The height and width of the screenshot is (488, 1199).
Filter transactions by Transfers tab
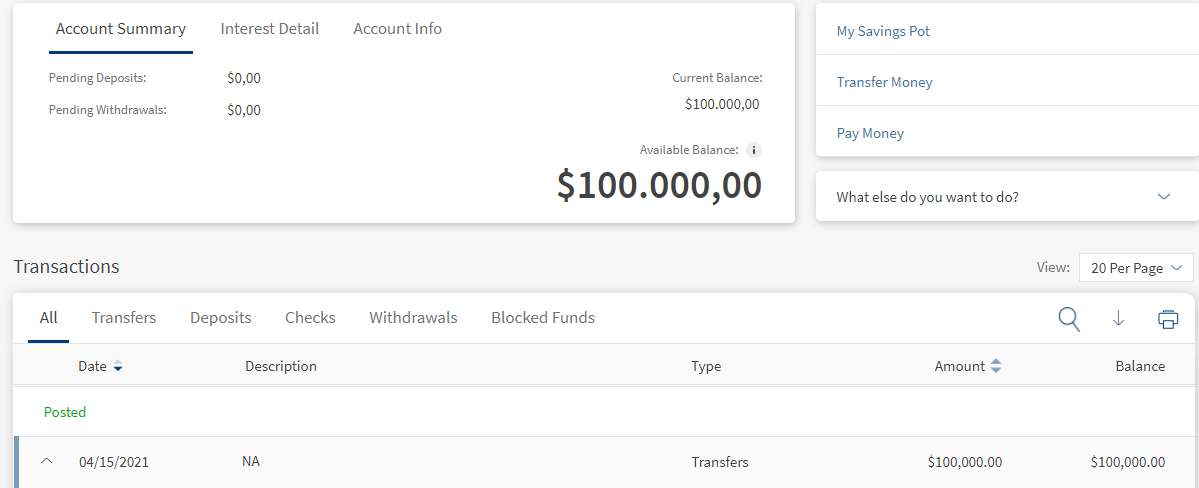pyautogui.click(x=124, y=318)
